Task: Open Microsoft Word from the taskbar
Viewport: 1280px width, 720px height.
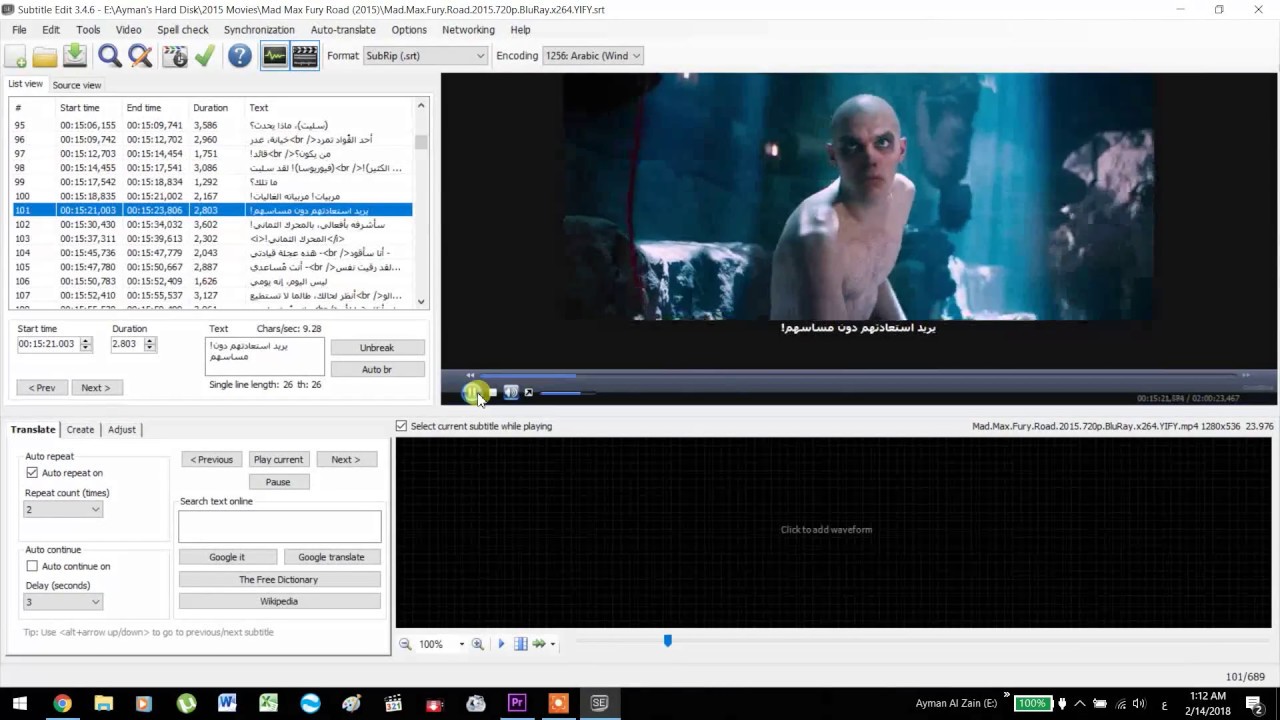Action: click(226, 703)
